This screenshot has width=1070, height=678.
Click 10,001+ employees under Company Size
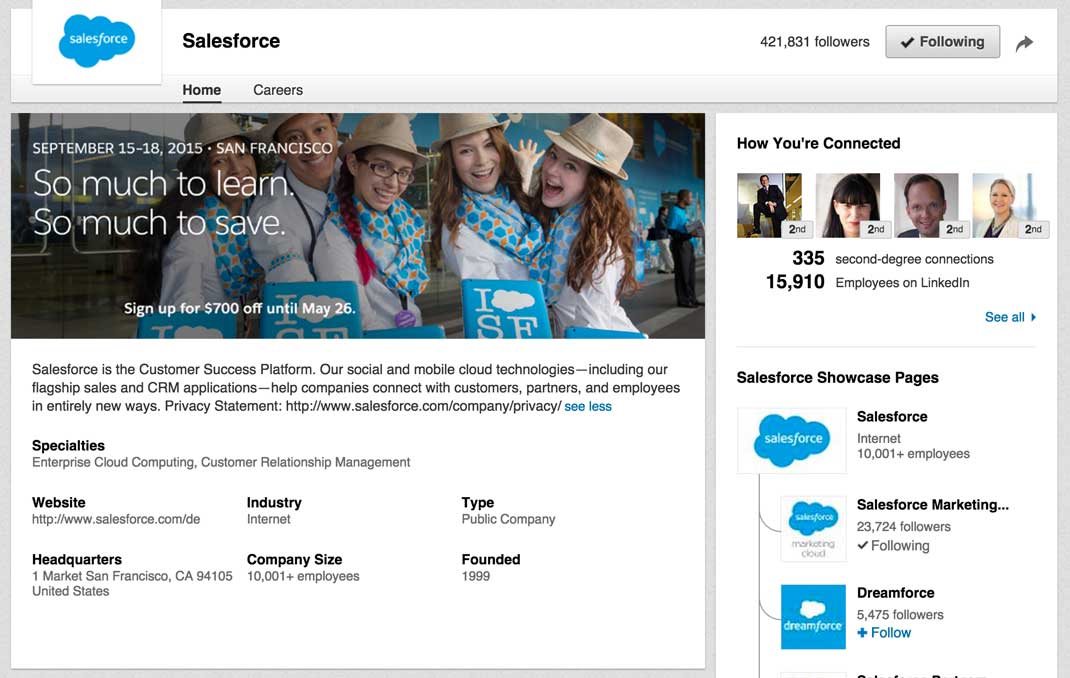click(303, 576)
